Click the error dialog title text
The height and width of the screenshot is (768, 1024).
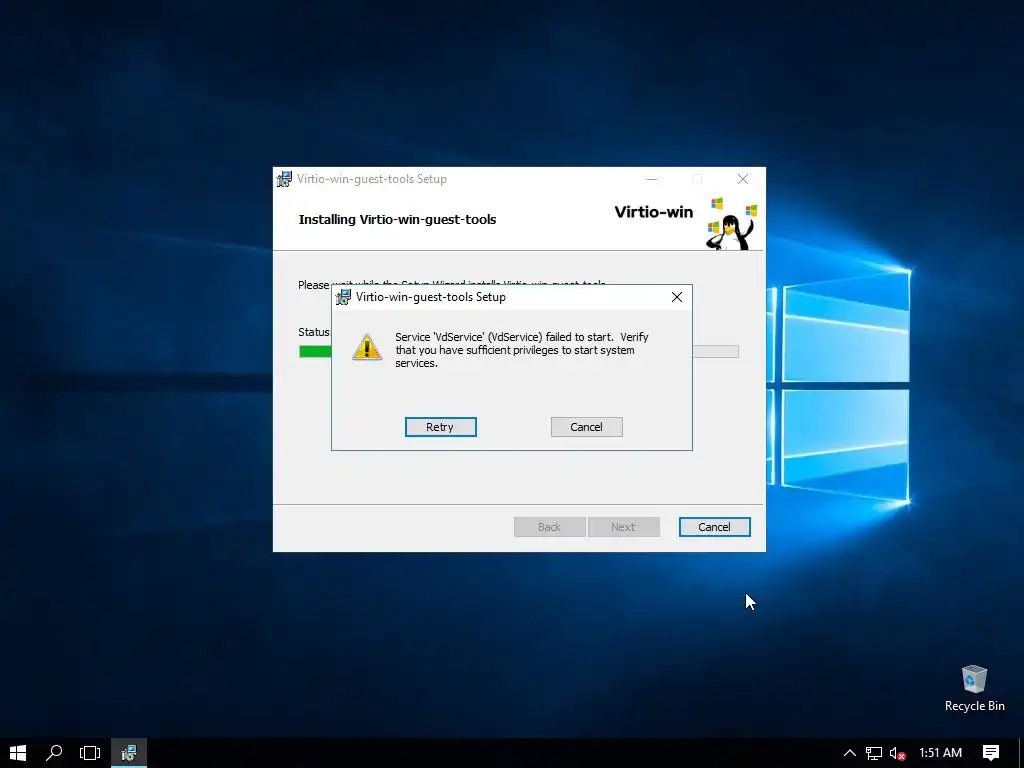click(430, 297)
